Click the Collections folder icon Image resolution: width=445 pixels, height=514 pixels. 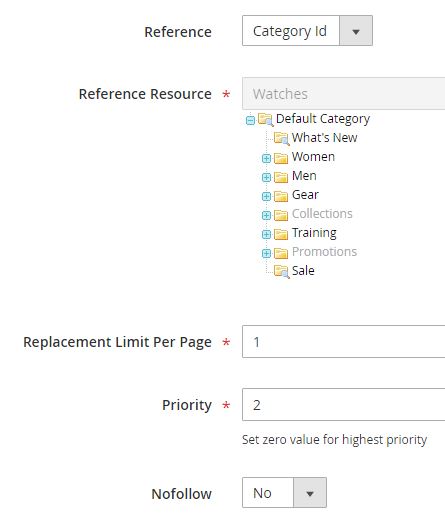point(281,215)
